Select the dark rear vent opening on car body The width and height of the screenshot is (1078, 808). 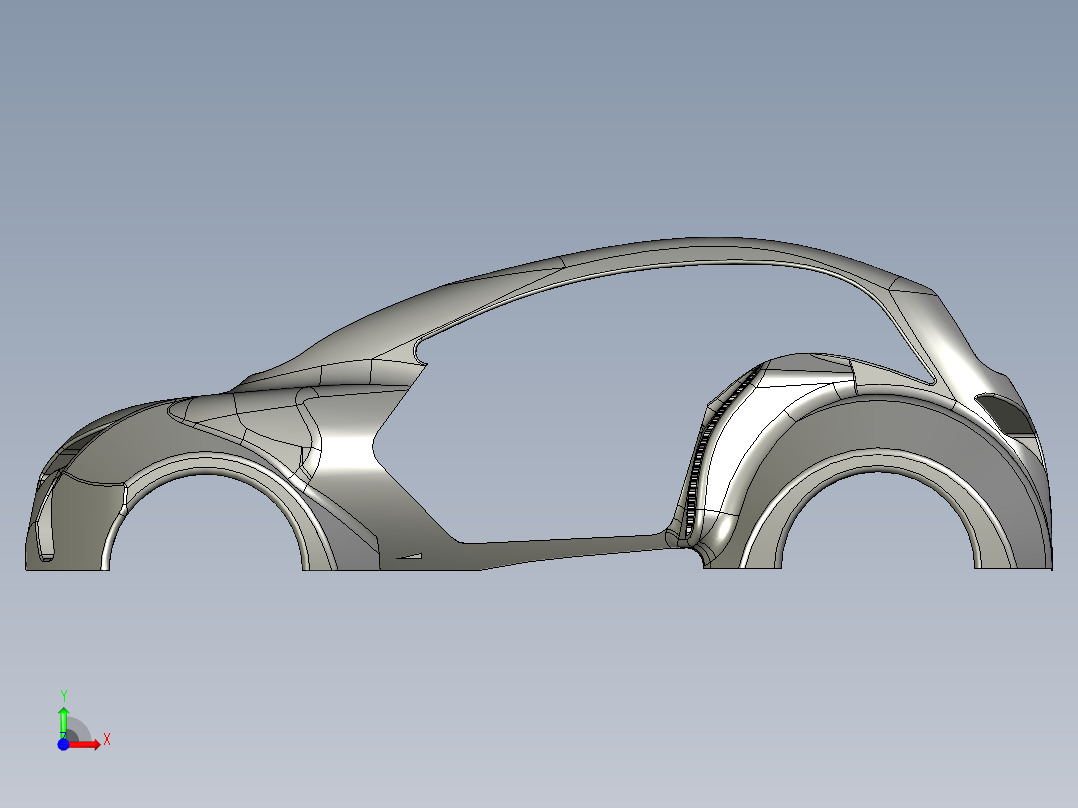click(x=1006, y=415)
